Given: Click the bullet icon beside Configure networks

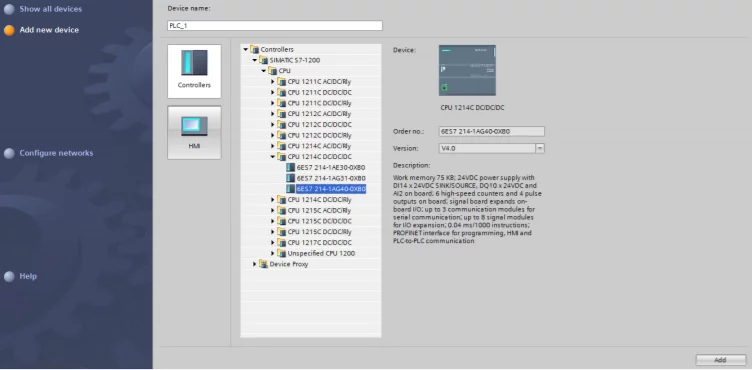Looking at the screenshot, I should tap(9, 154).
